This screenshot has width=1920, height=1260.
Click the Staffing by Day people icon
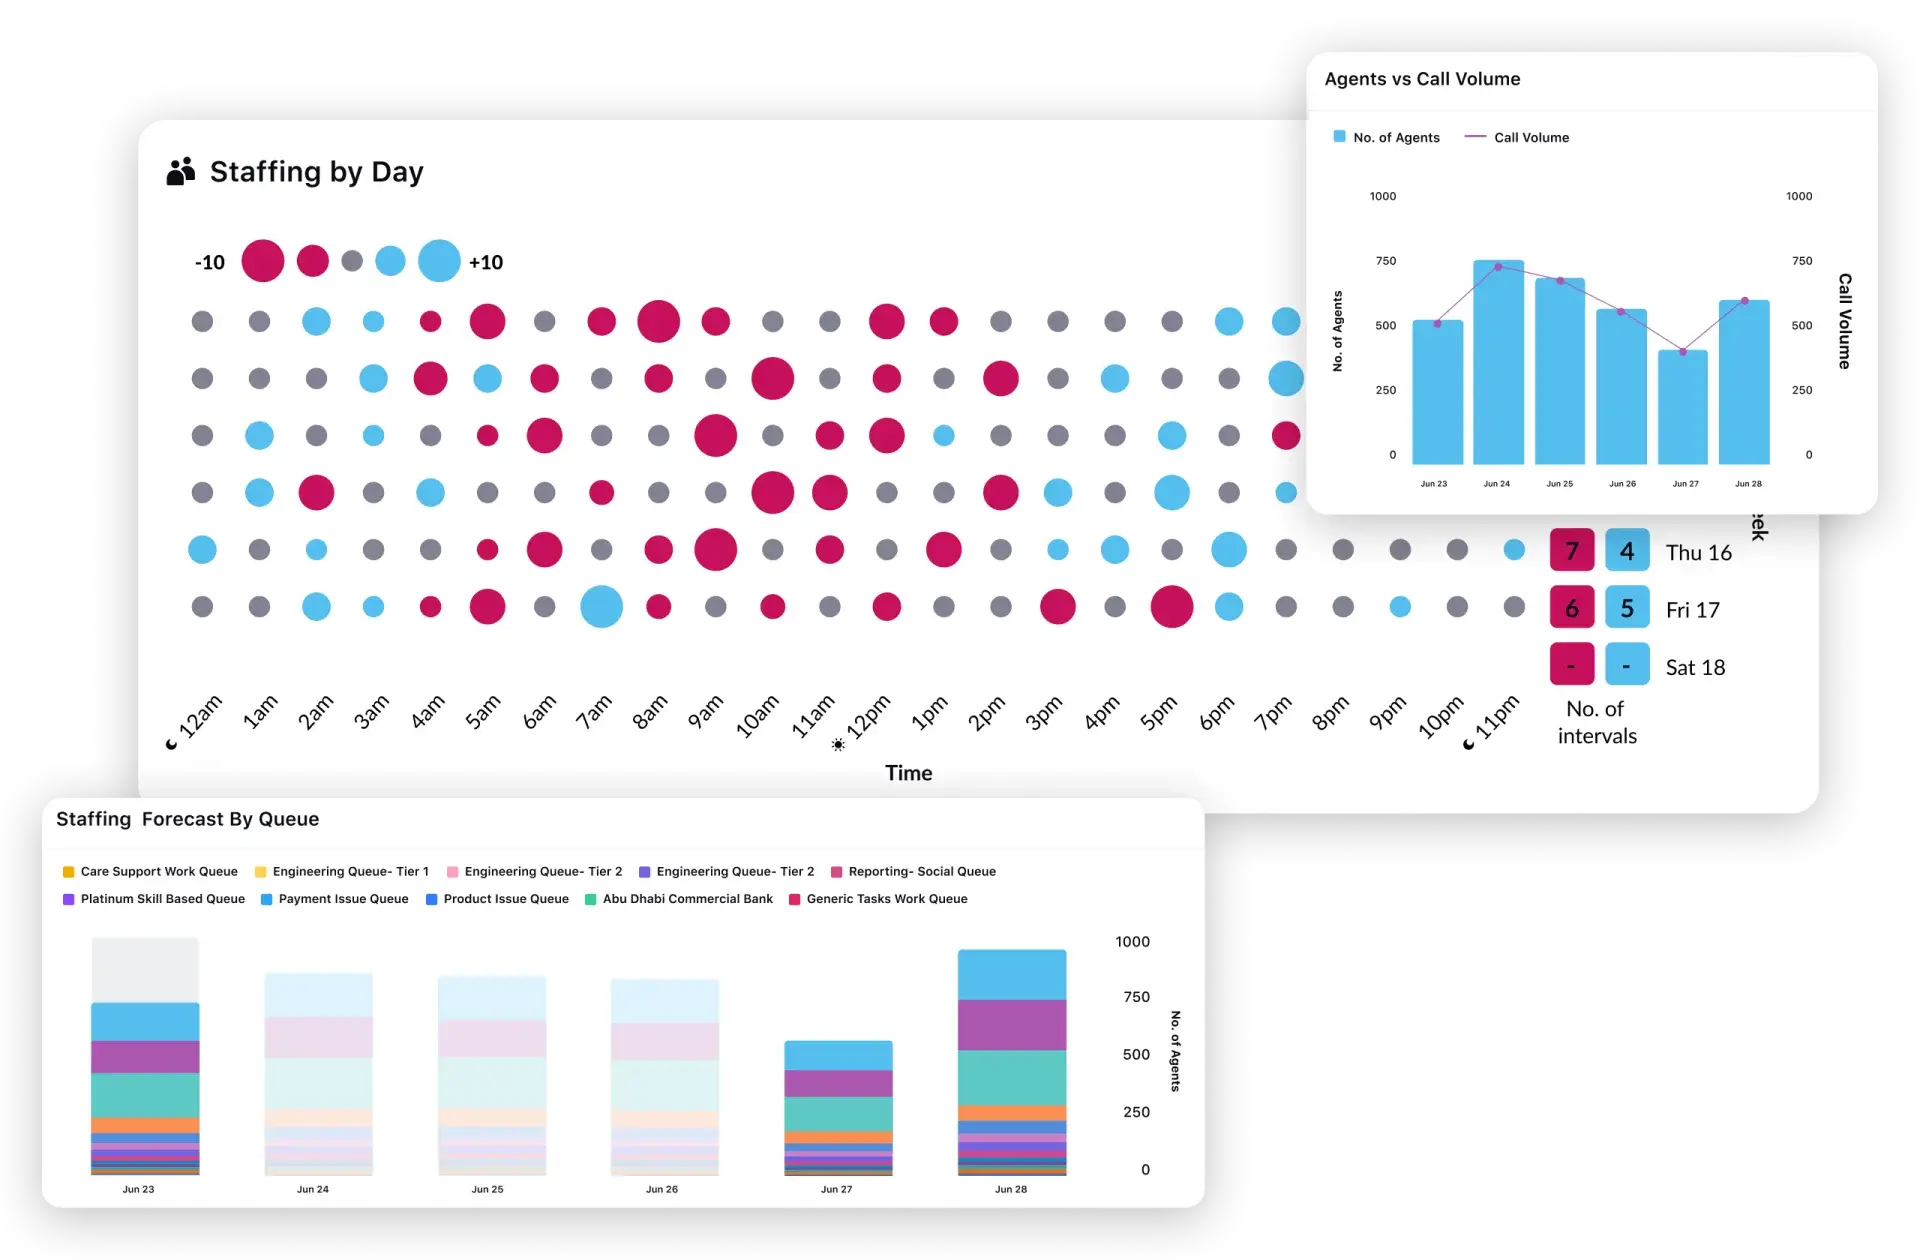pos(181,172)
